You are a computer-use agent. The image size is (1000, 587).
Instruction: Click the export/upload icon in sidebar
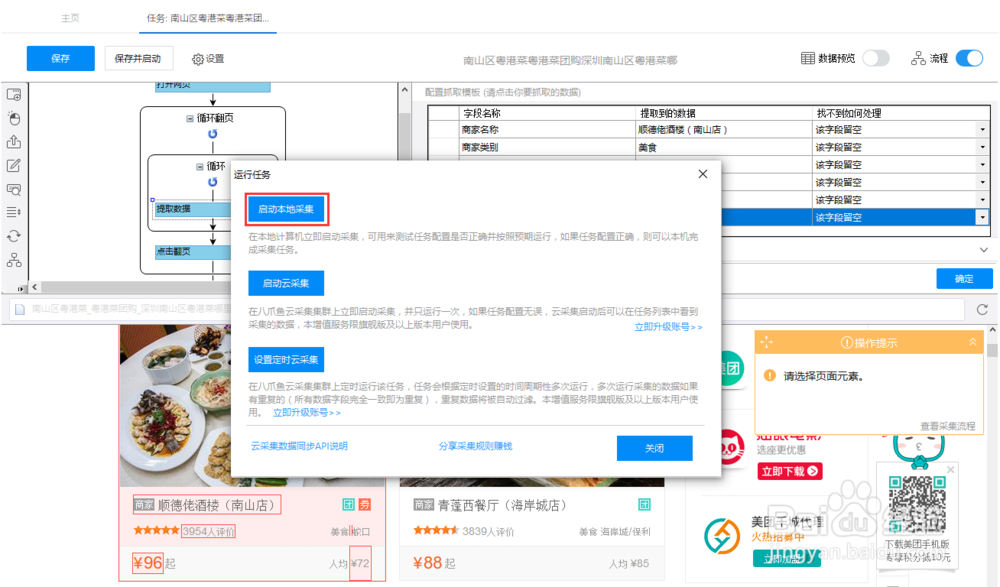[x=14, y=142]
